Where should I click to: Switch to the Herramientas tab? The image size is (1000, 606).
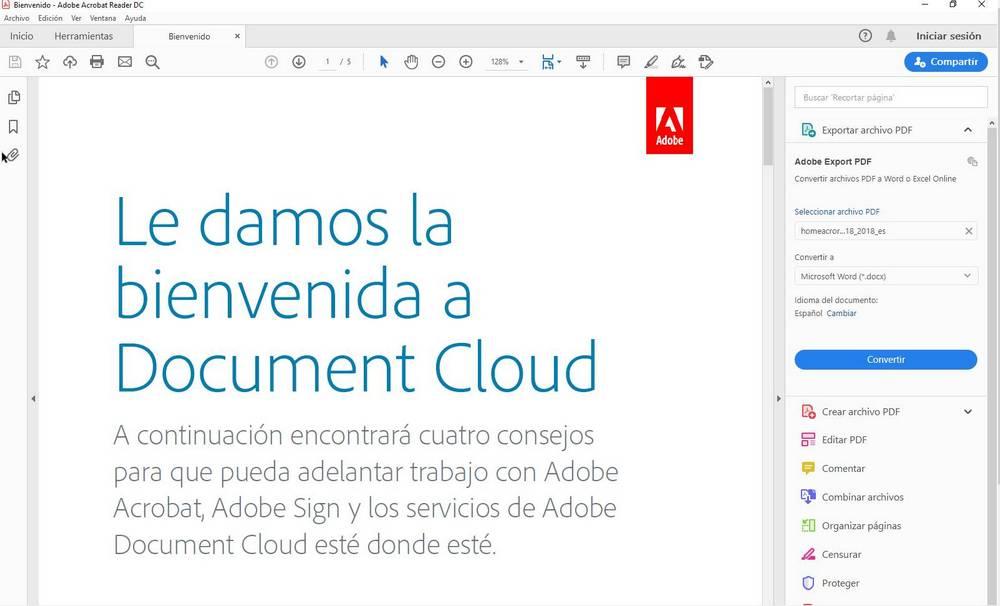coord(84,36)
